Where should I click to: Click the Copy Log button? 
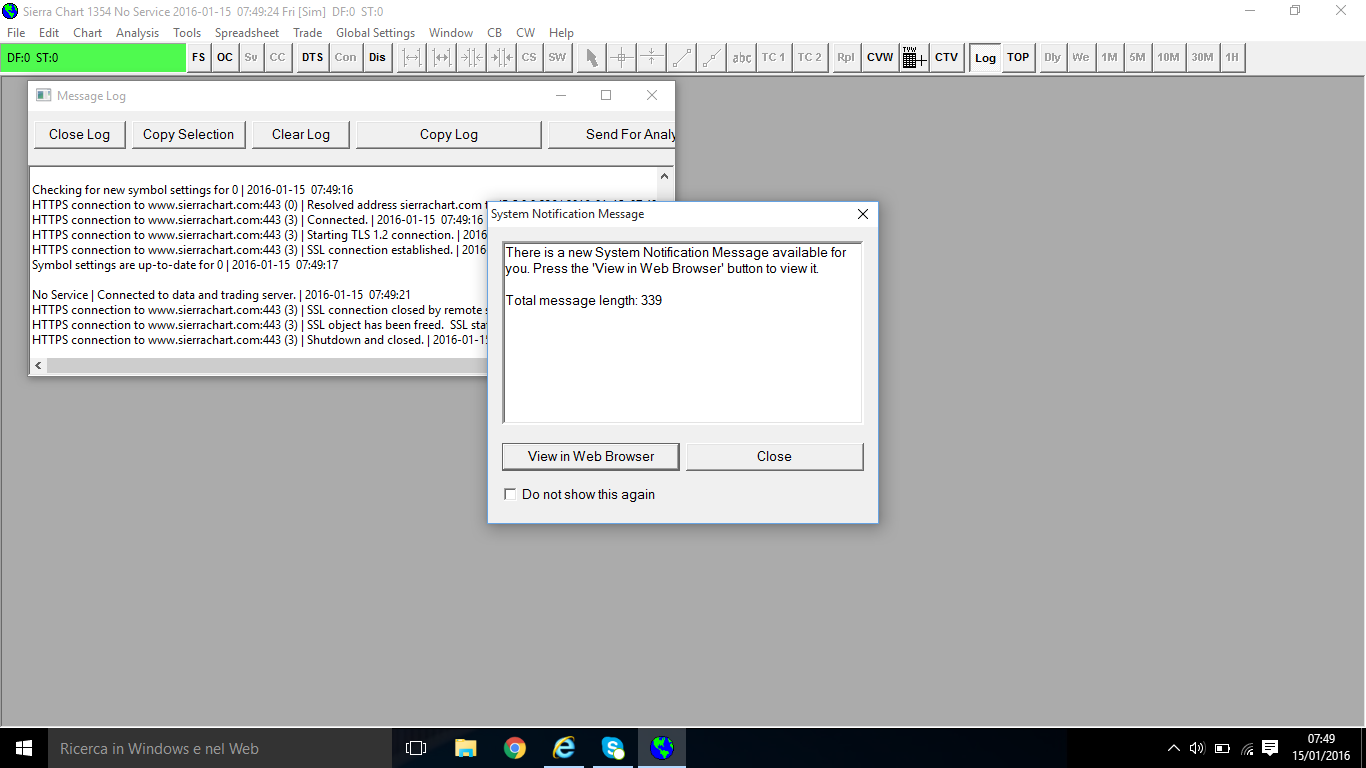tap(449, 135)
